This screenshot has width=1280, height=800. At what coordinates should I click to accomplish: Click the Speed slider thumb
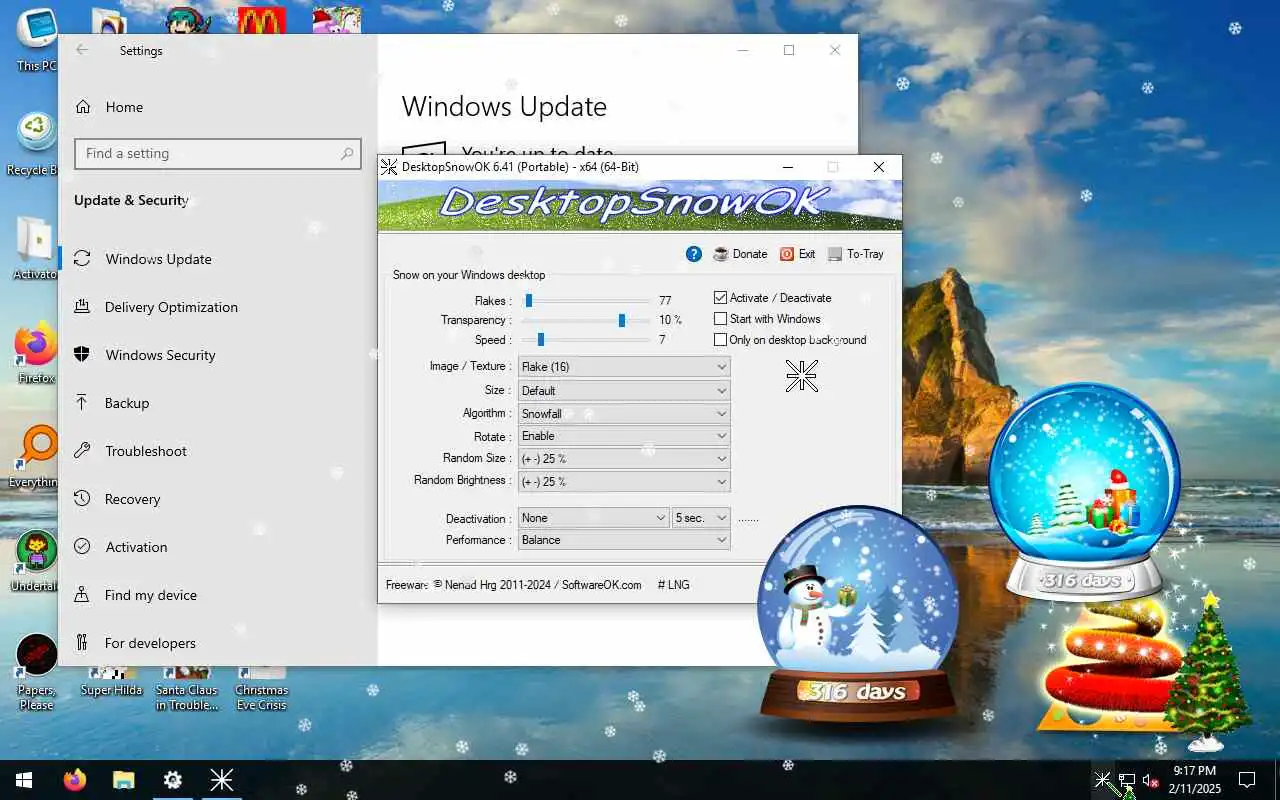[x=541, y=340]
